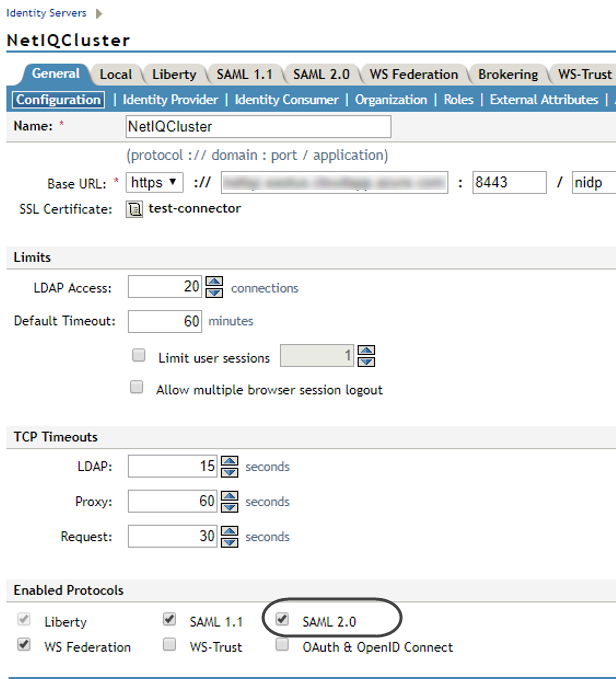Enable OAuth & OpenID Connect checkbox

pyautogui.click(x=282, y=645)
